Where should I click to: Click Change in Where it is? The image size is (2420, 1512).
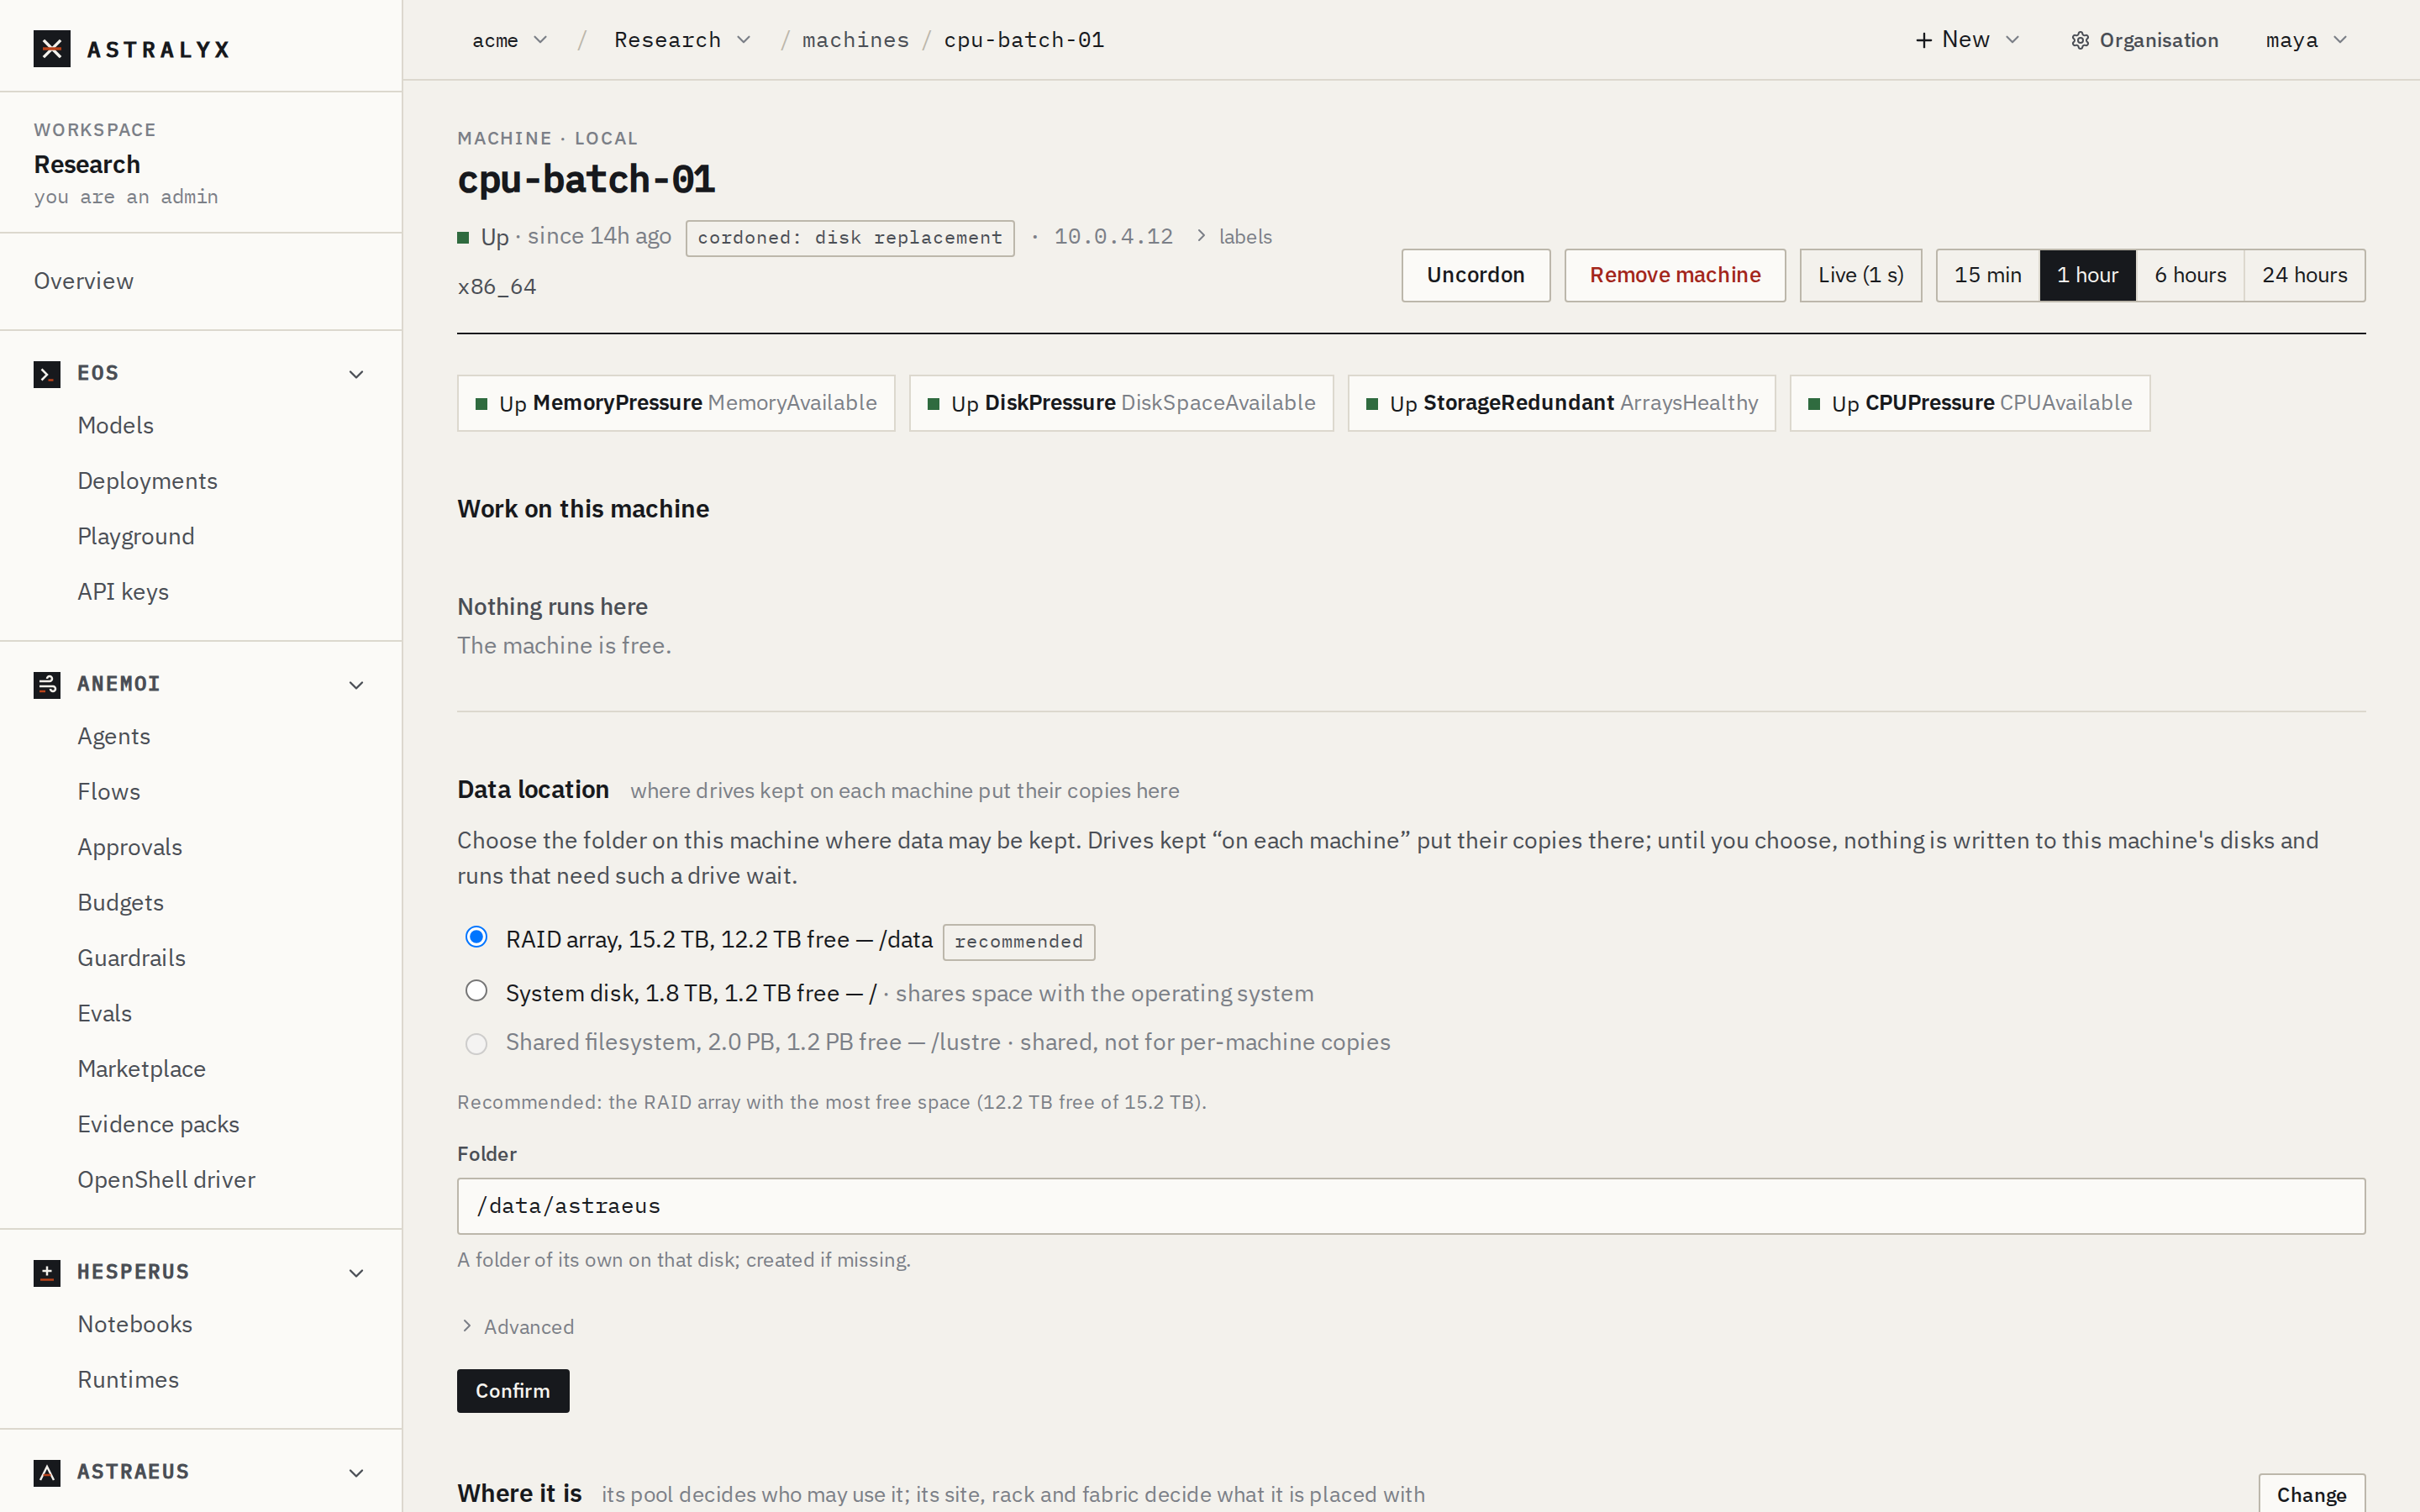coord(2311,1494)
